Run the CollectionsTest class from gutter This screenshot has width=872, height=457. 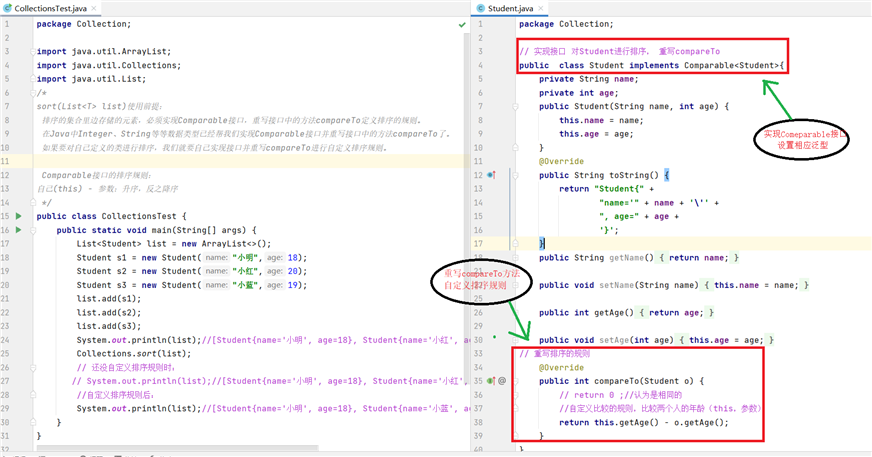(19, 216)
